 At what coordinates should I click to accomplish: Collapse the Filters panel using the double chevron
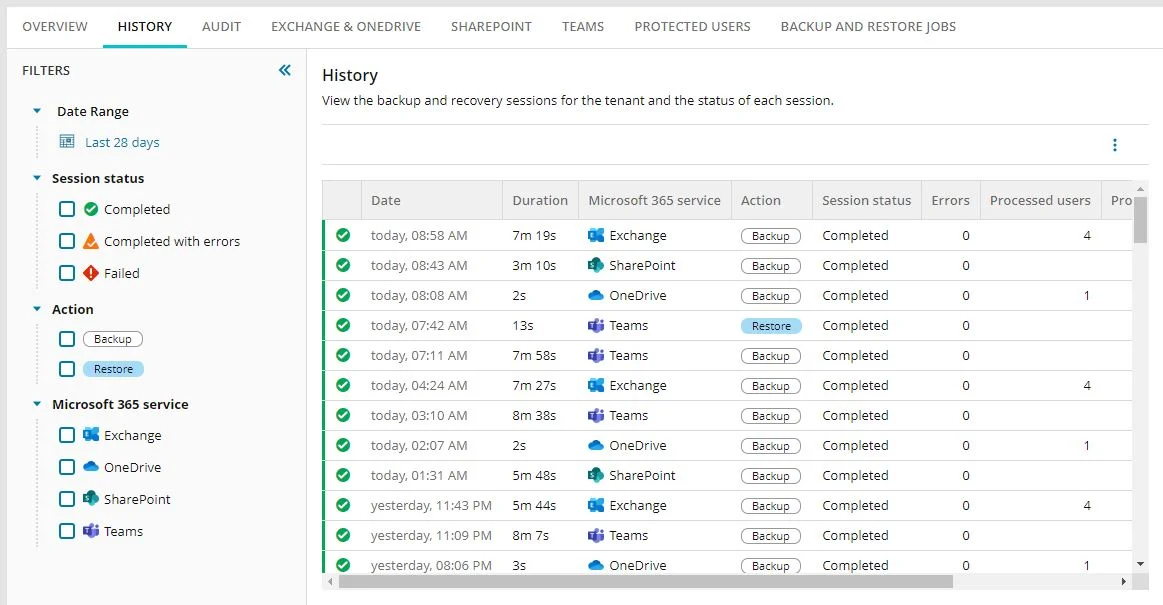[284, 70]
